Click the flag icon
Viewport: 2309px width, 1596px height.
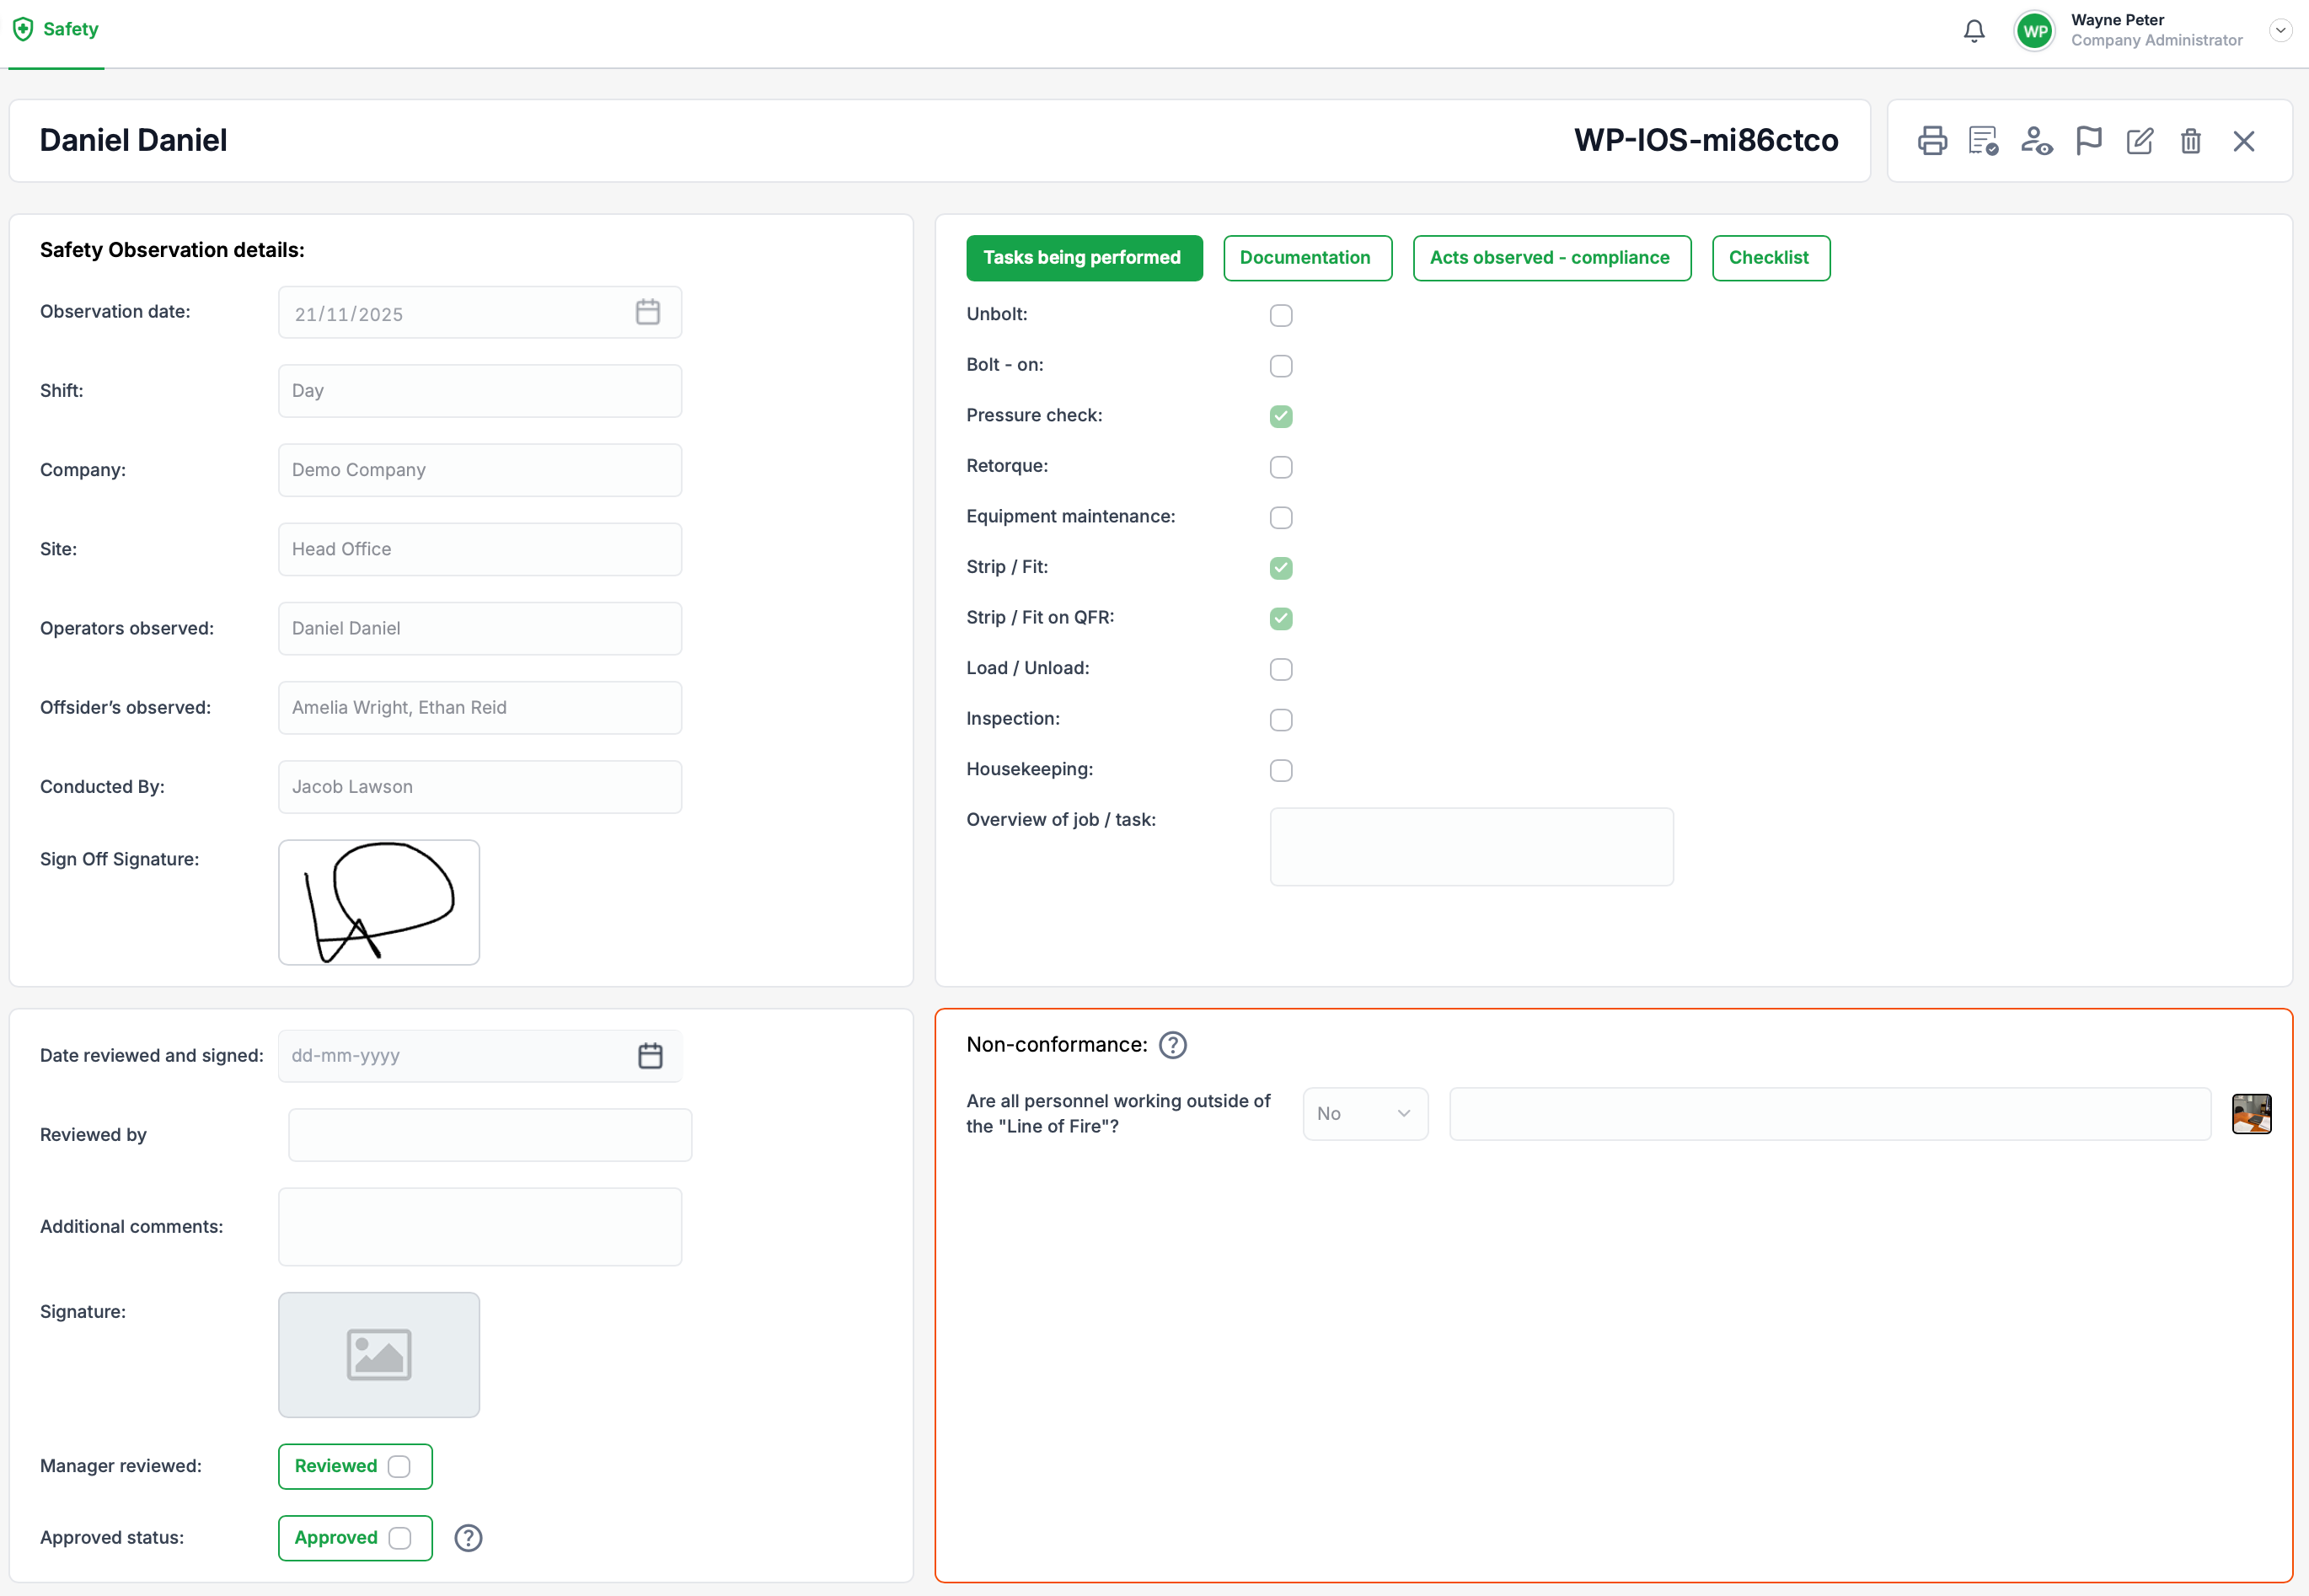coord(2089,141)
